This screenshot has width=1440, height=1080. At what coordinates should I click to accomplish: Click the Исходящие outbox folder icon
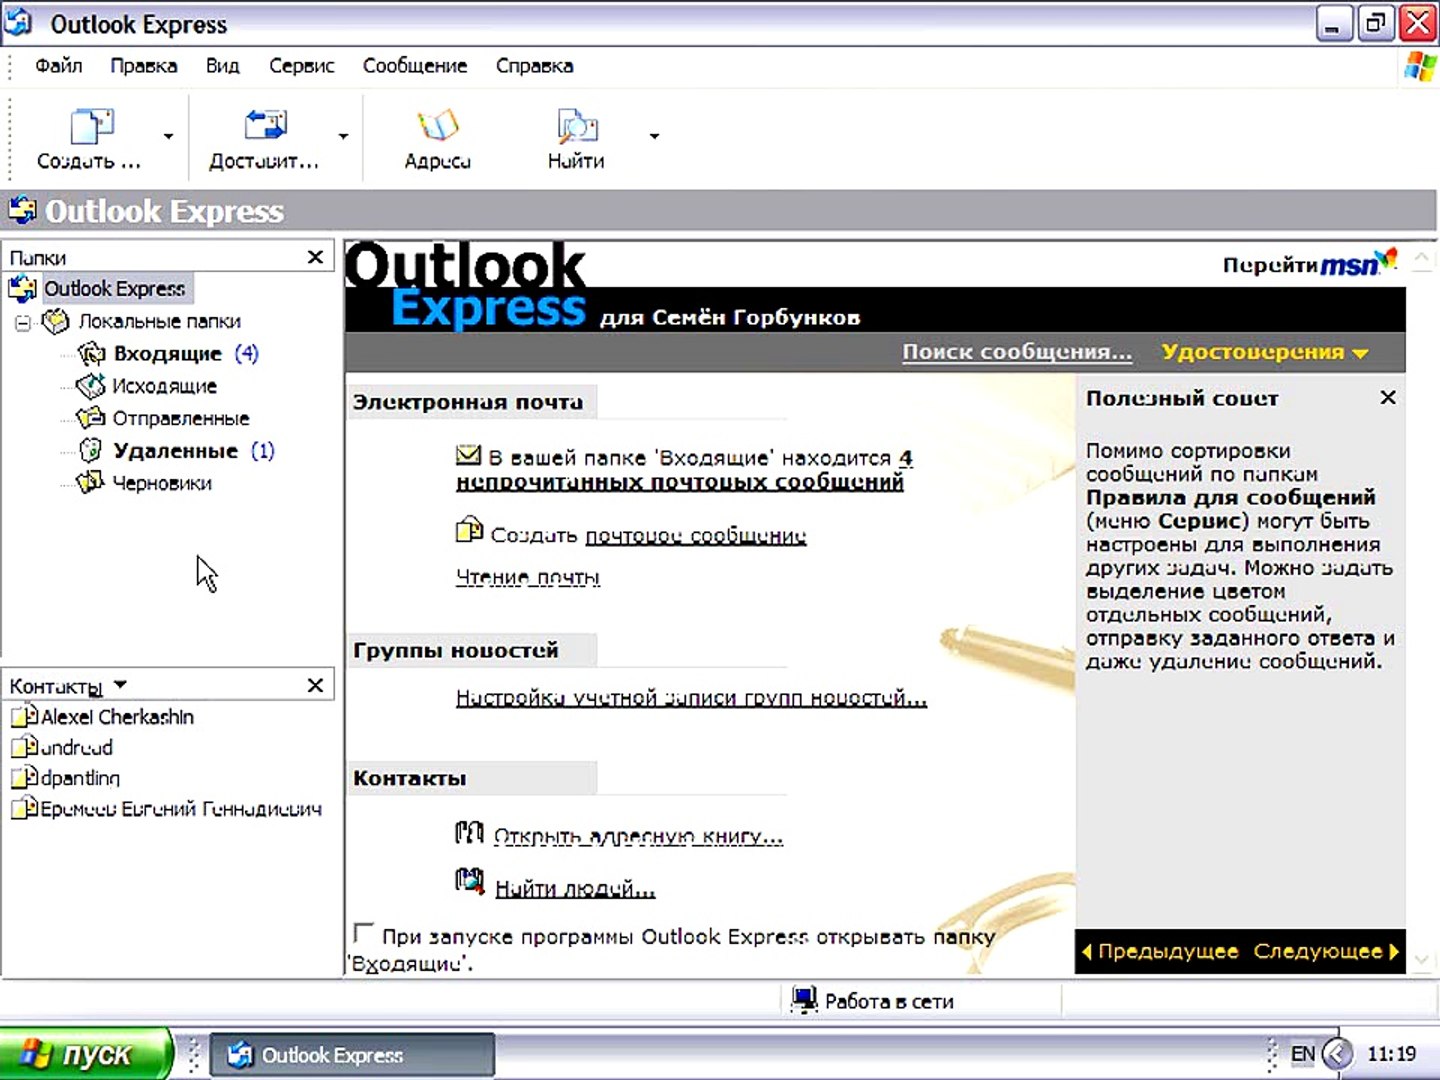point(91,385)
